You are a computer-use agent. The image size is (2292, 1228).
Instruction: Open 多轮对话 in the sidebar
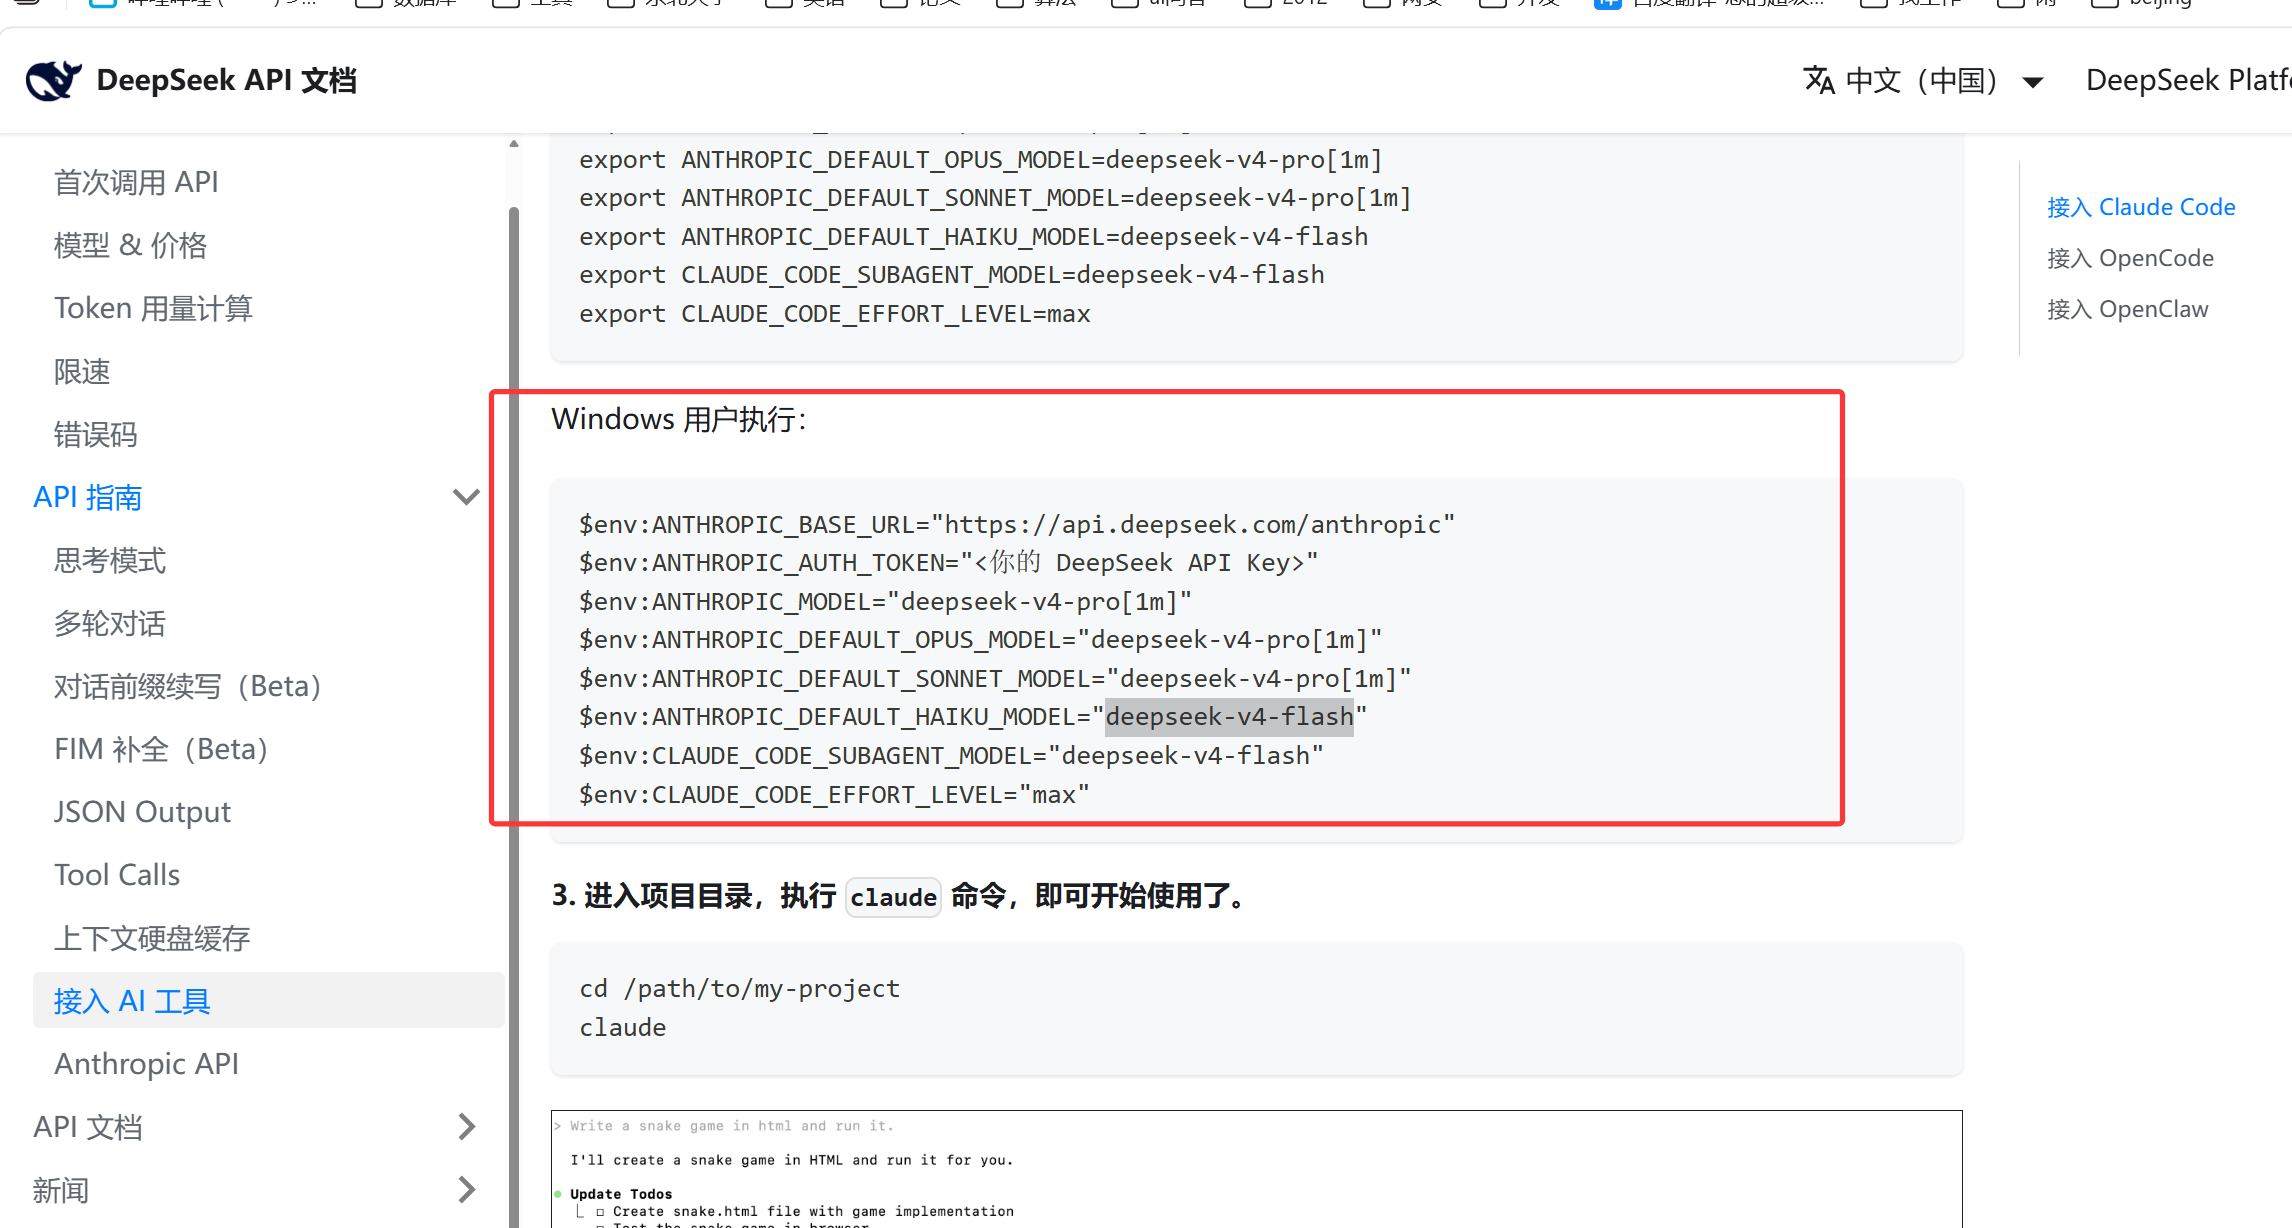(110, 623)
